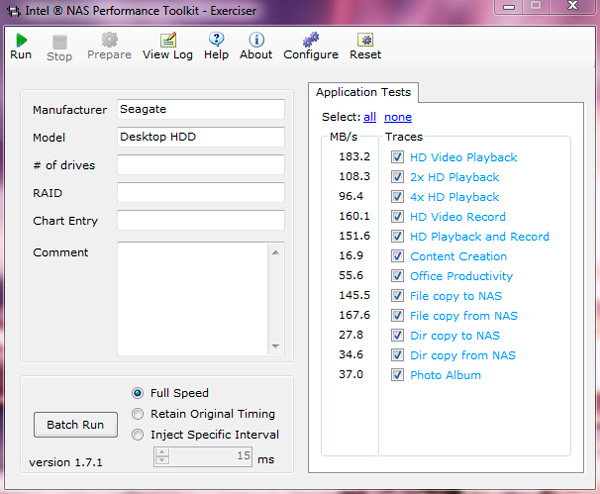
Task: Close the Exerciser window
Action: click(572, 6)
